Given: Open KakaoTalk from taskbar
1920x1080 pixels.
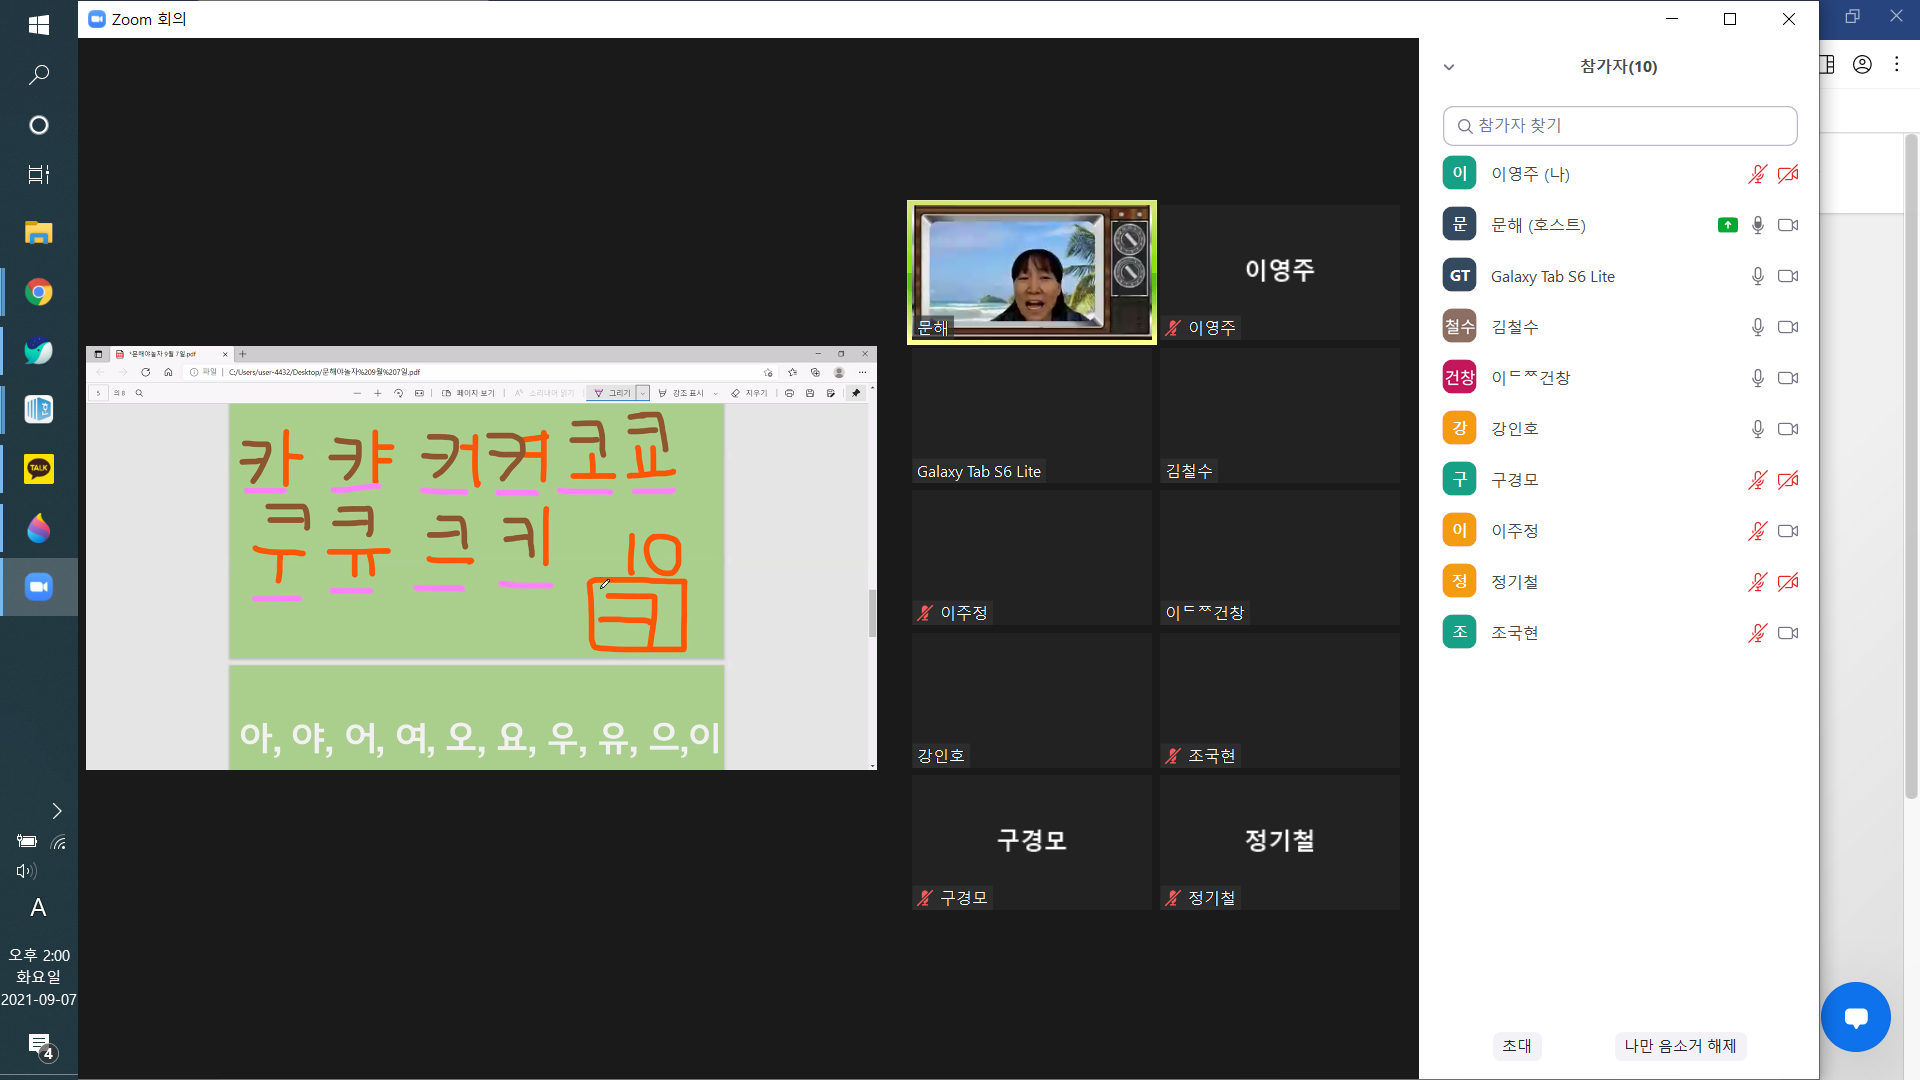Looking at the screenshot, I should (x=39, y=469).
